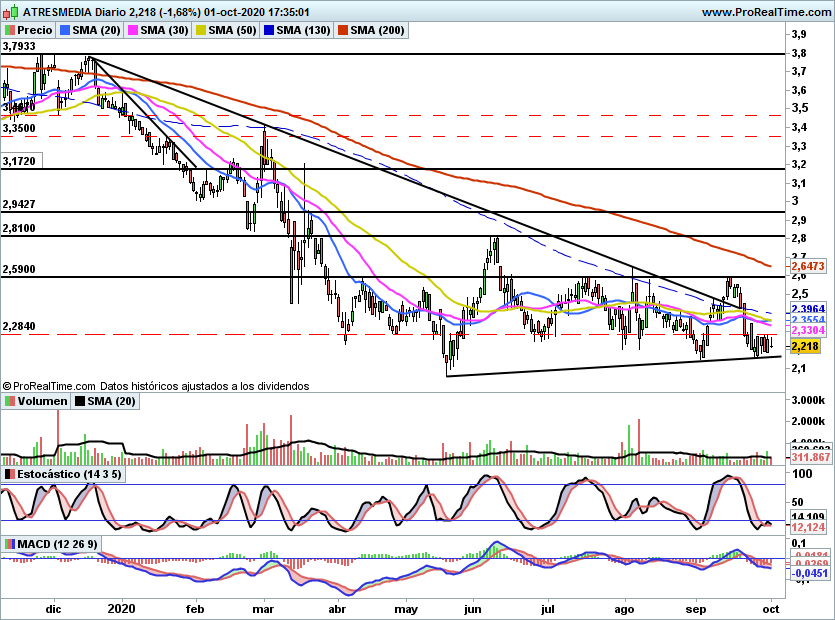Click the 2,5900 level label
835x620 pixels.
(x=19, y=270)
